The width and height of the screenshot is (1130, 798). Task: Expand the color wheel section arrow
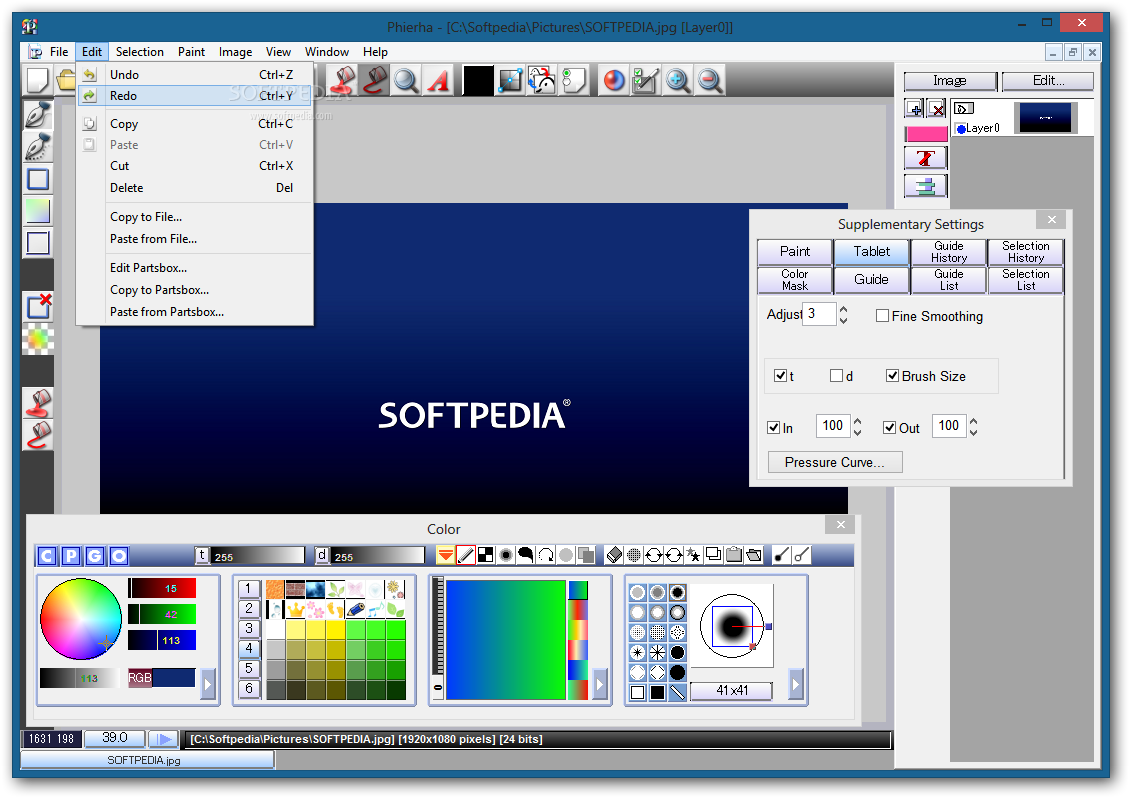pyautogui.click(x=208, y=684)
